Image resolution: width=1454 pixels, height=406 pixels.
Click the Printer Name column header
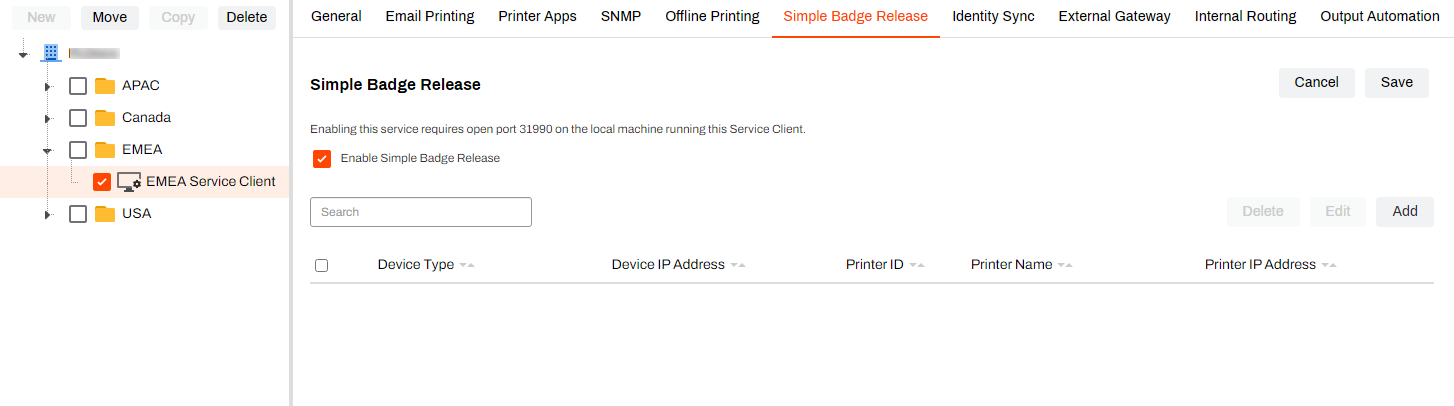click(1011, 265)
